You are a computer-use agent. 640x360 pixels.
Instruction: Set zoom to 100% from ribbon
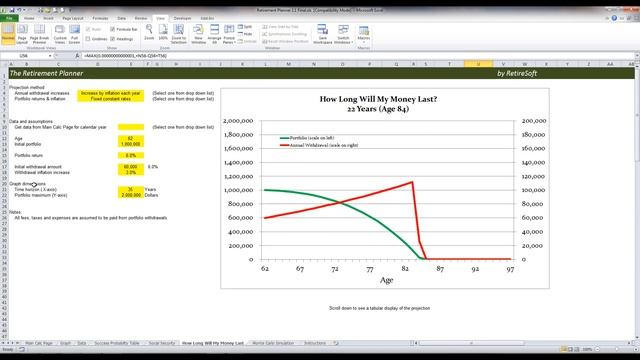[163, 33]
